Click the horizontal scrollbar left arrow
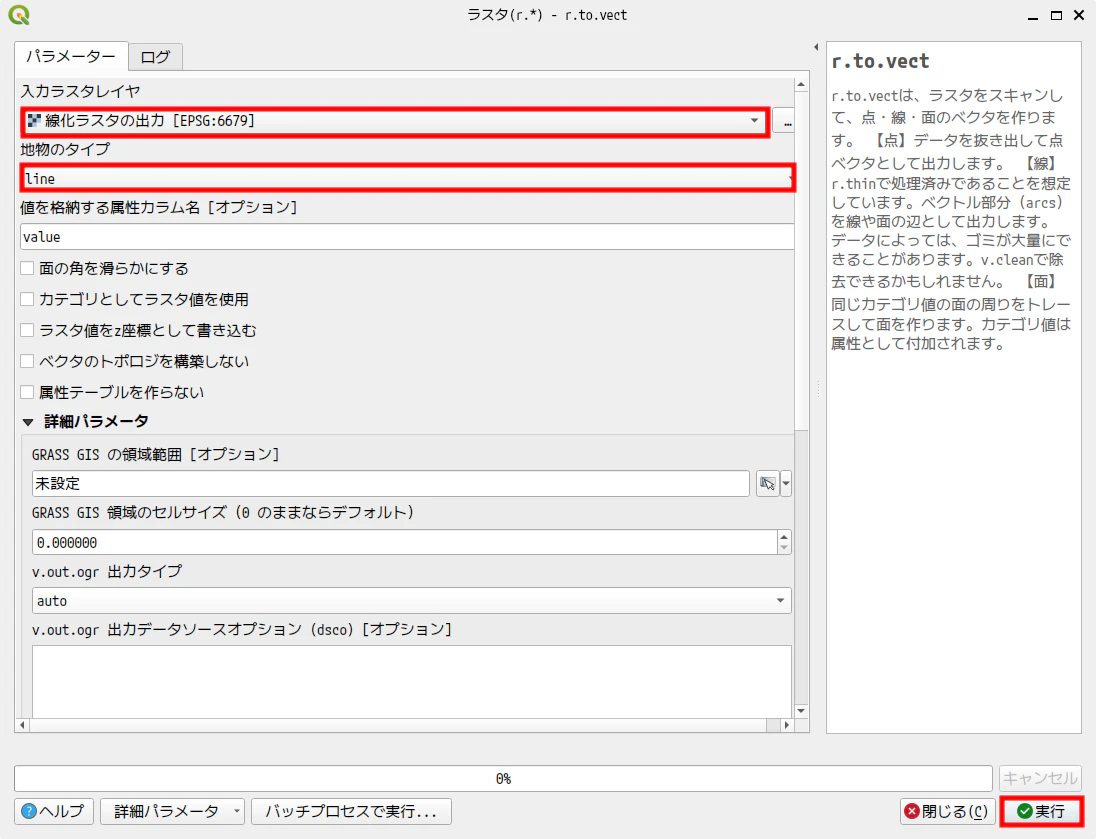Screen dimensions: 1096x839 [x=22, y=725]
